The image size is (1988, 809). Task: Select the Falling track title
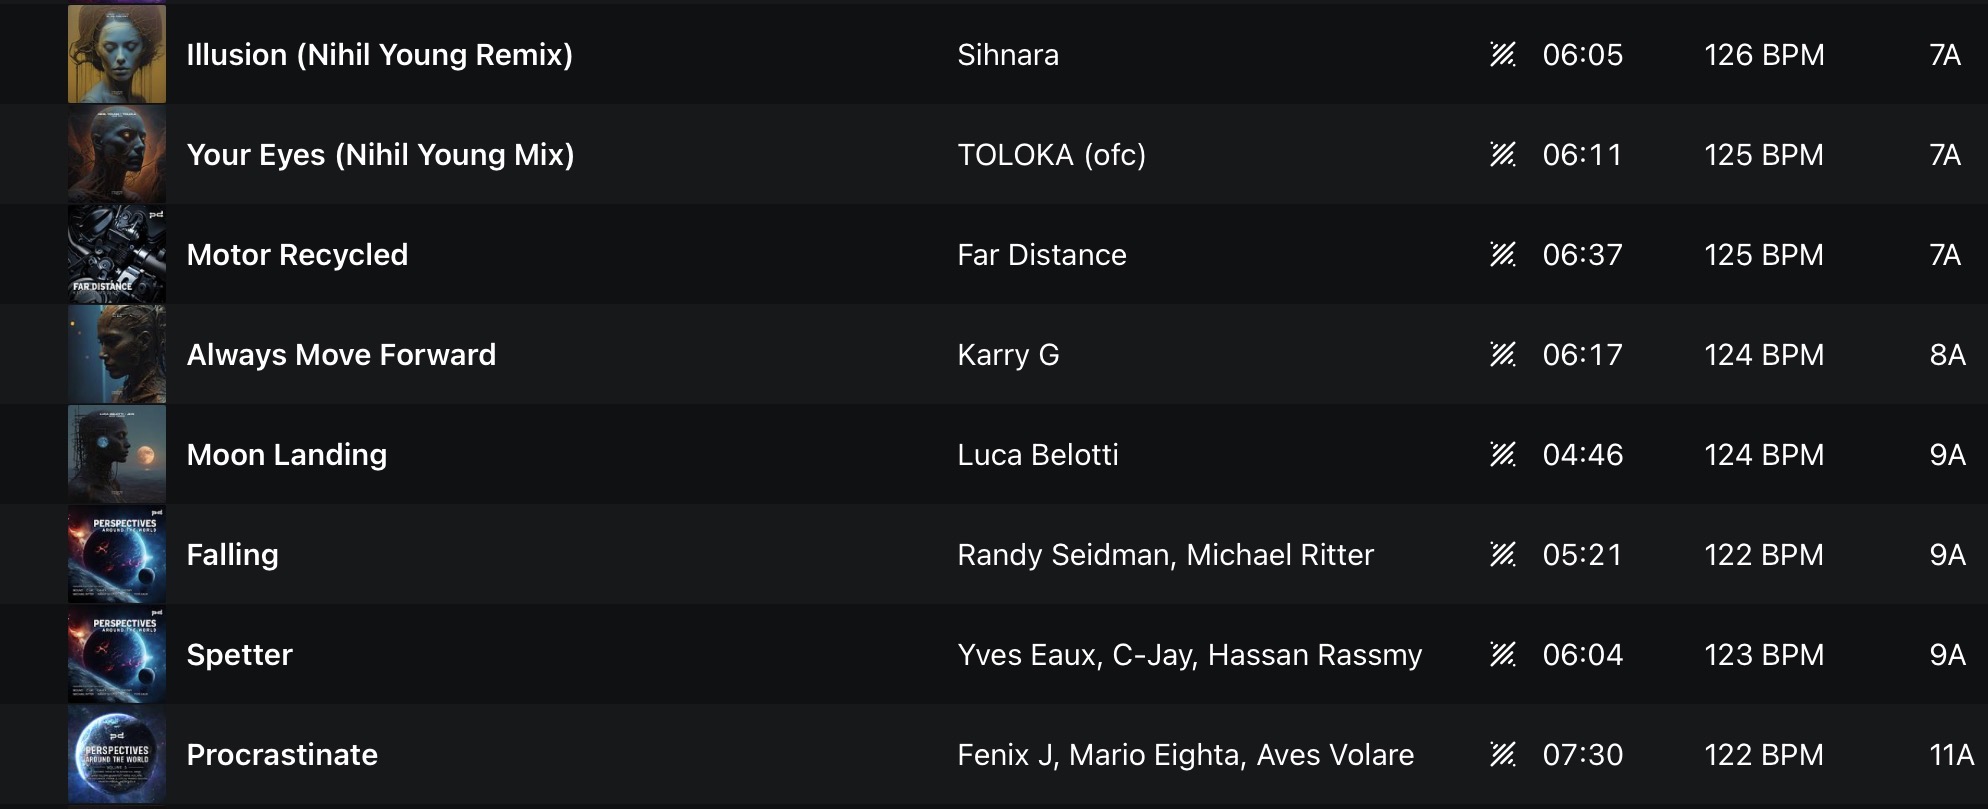[232, 555]
